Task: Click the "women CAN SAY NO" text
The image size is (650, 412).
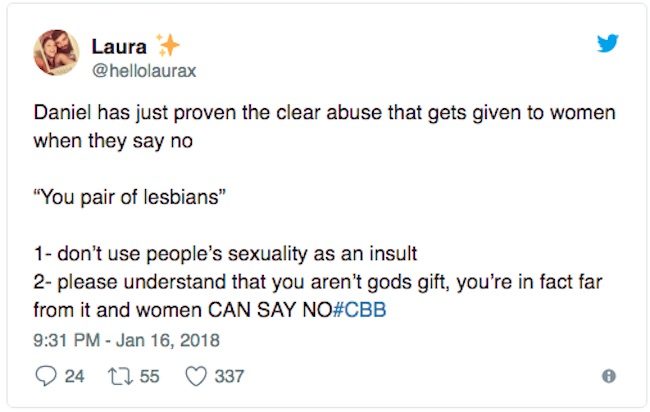Action: 235,310
